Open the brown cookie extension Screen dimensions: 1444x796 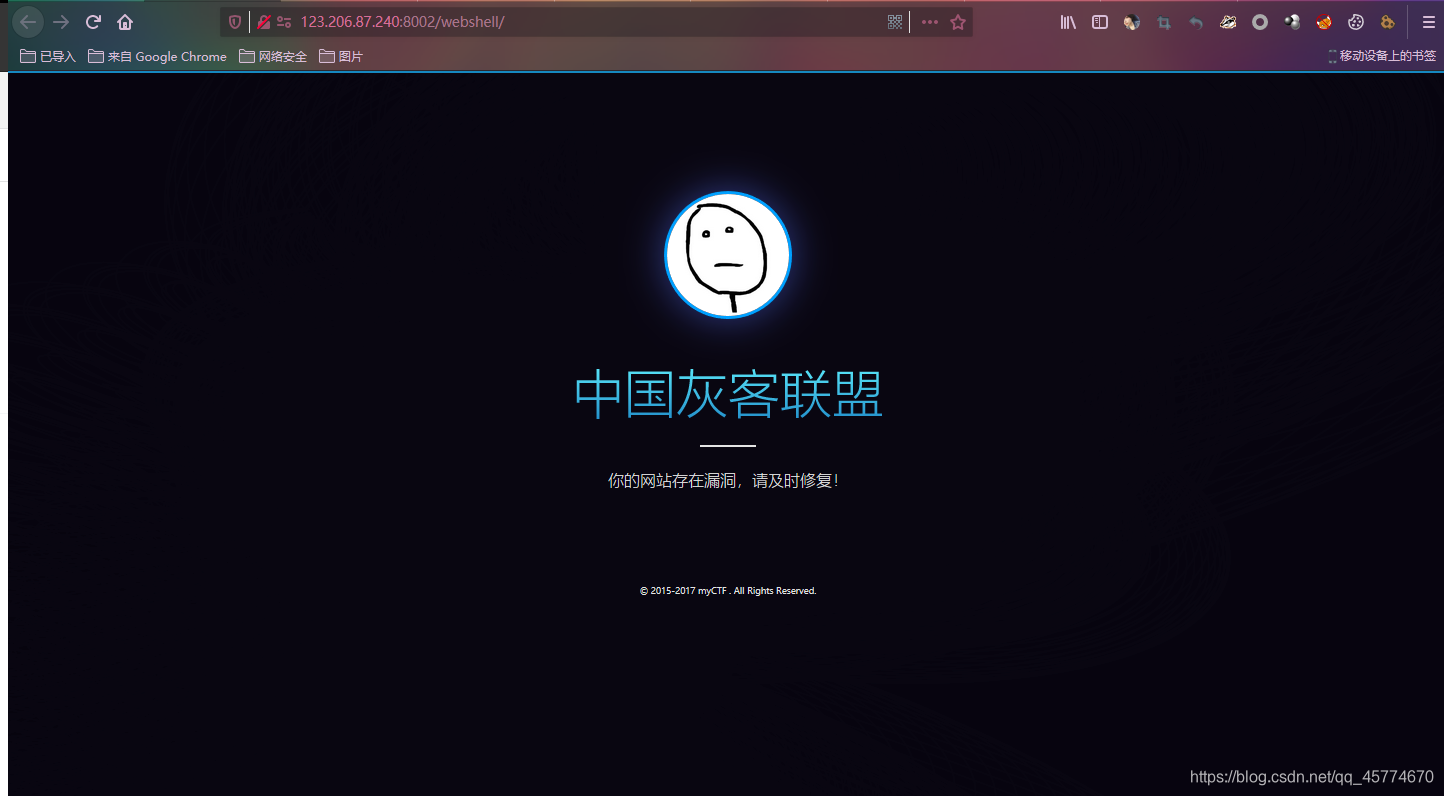coord(1388,22)
